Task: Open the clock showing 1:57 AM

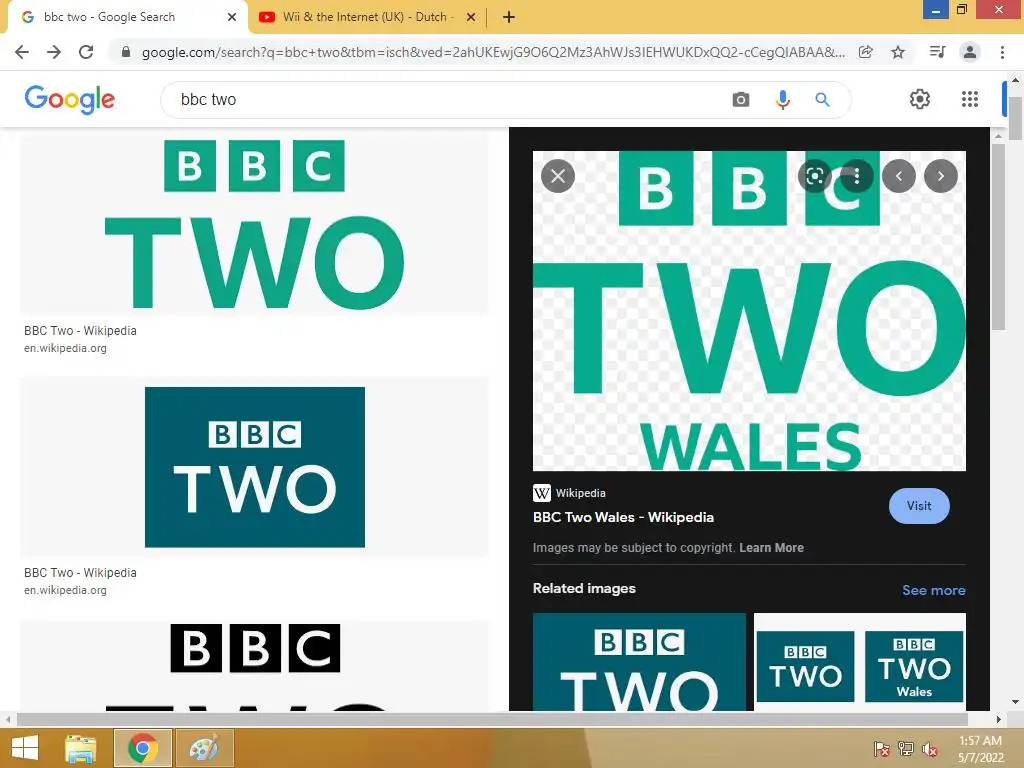Action: 980,749
